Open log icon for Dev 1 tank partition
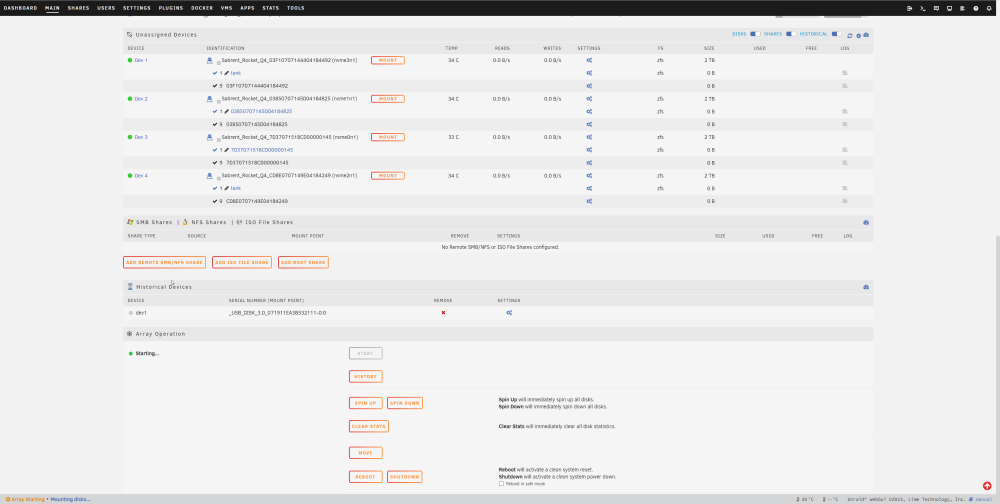The image size is (1000, 504). [845, 73]
